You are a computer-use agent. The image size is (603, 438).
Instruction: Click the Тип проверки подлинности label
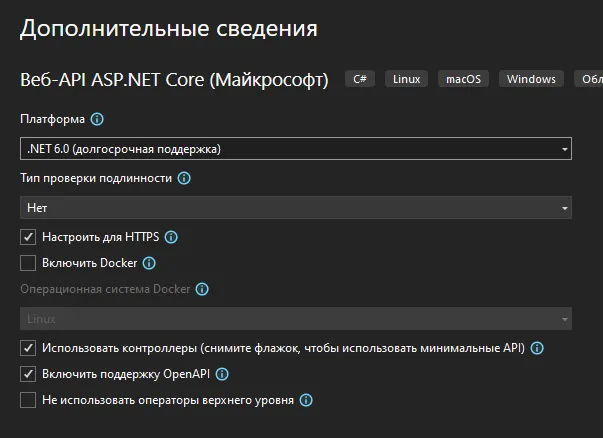tap(96, 178)
